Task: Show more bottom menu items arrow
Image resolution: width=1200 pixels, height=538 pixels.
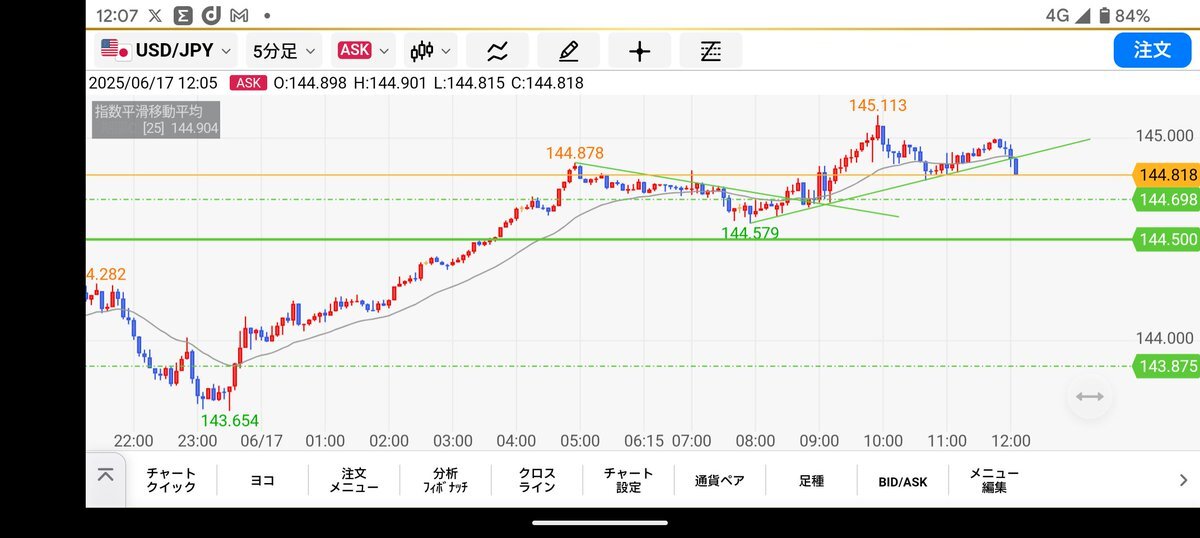Action: [1183, 481]
